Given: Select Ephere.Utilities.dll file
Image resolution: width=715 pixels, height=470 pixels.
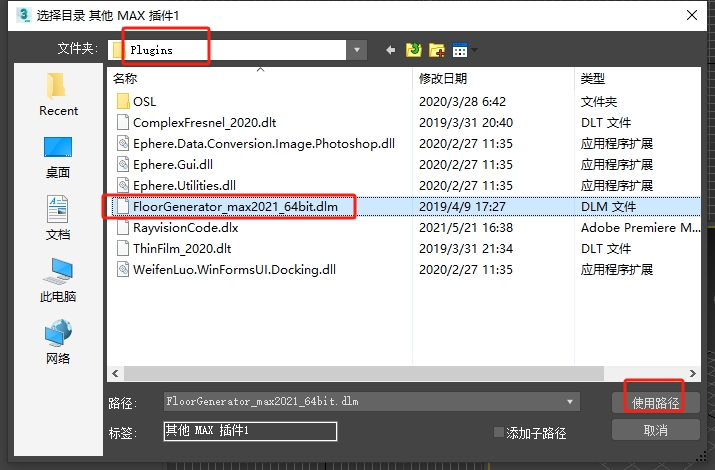Looking at the screenshot, I should 184,186.
